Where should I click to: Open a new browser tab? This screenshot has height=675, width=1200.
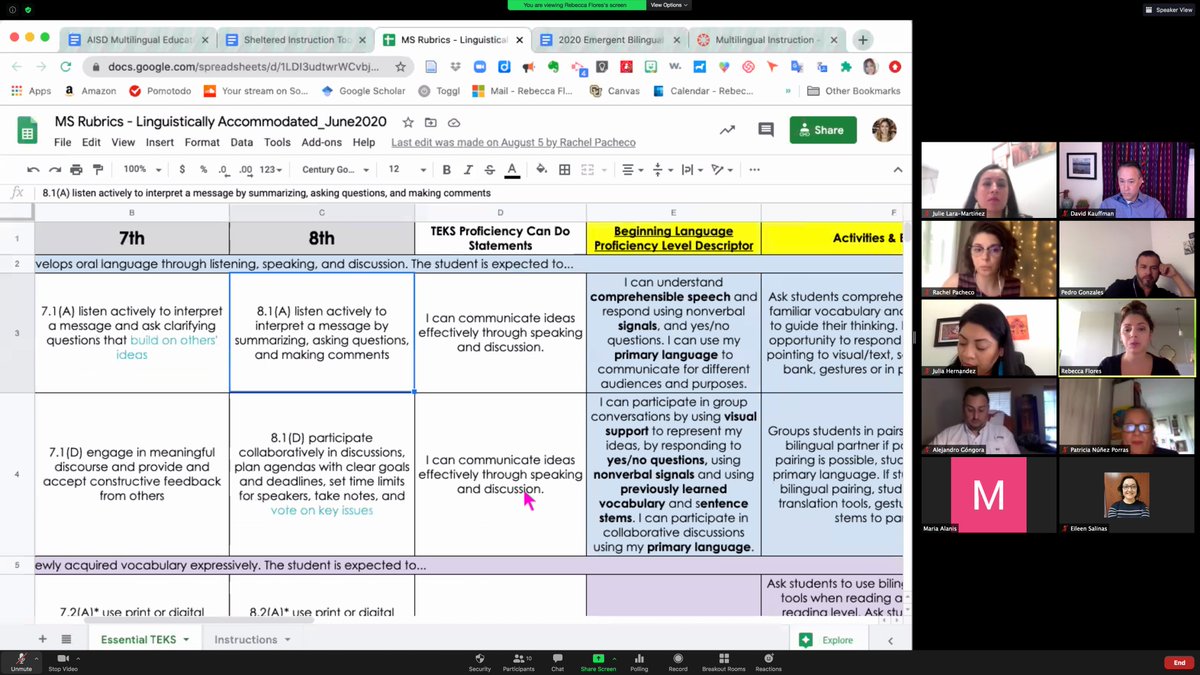click(x=862, y=40)
